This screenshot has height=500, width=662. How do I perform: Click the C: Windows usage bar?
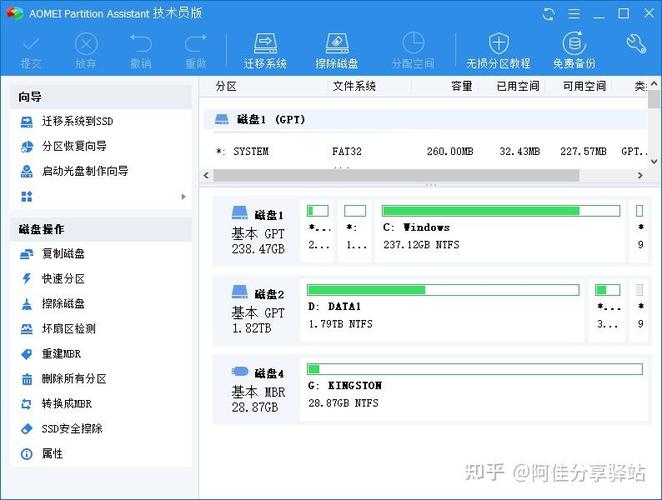[x=501, y=211]
